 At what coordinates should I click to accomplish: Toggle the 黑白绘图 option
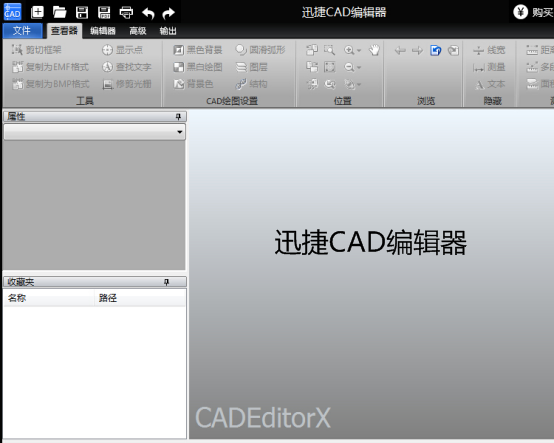(198, 67)
